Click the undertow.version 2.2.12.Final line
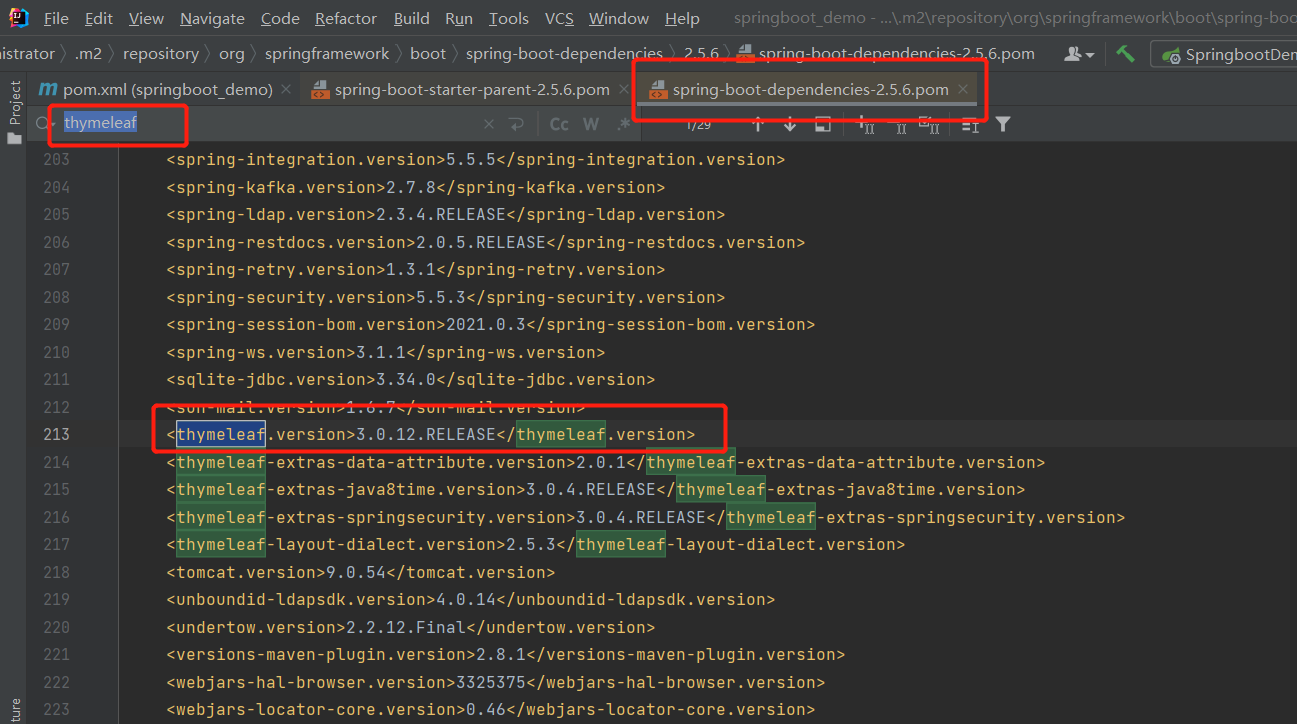1297x724 pixels. (x=411, y=627)
